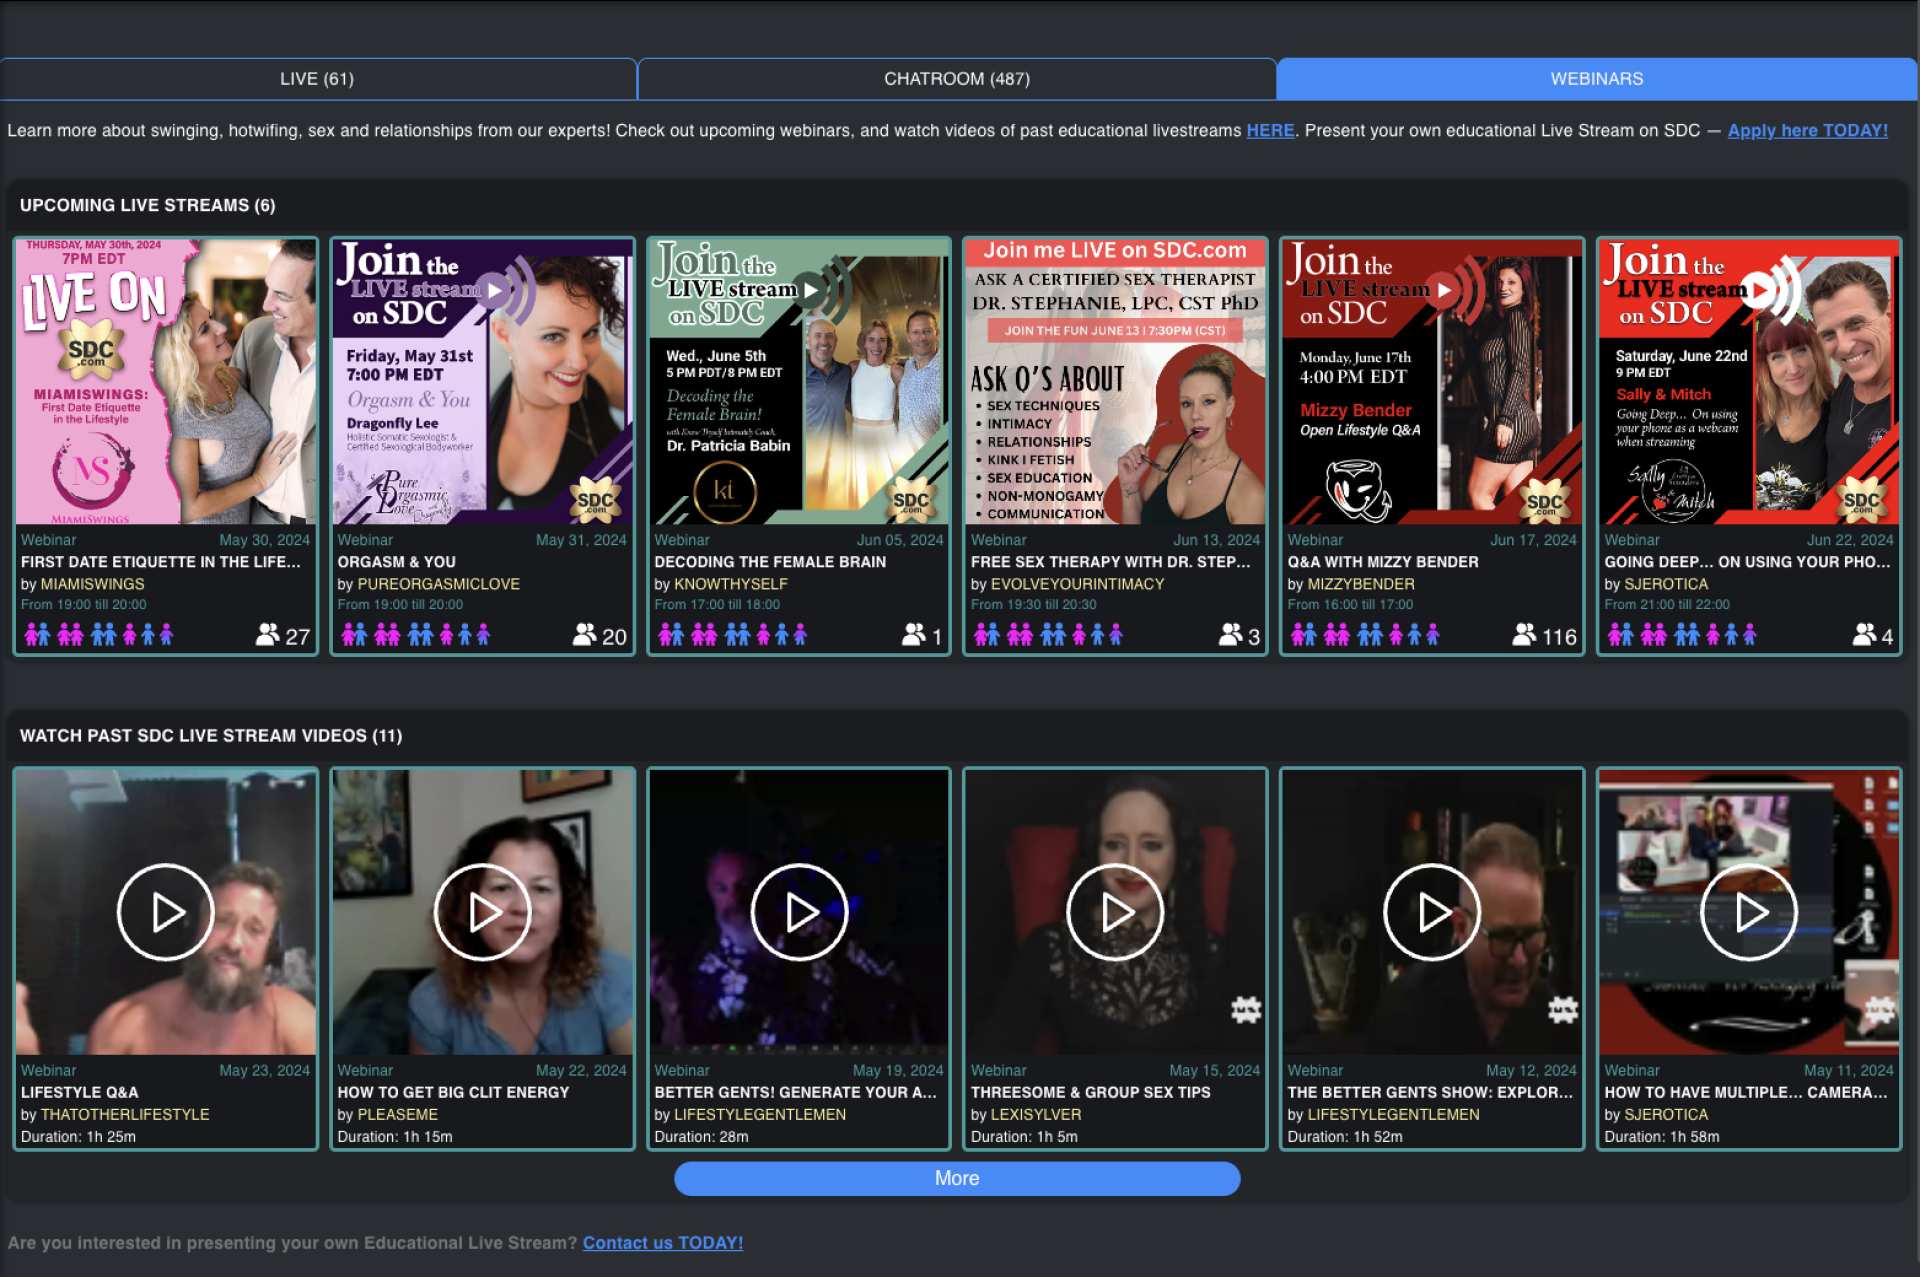Click badge icon on Better Gents Show video

click(x=1563, y=1009)
